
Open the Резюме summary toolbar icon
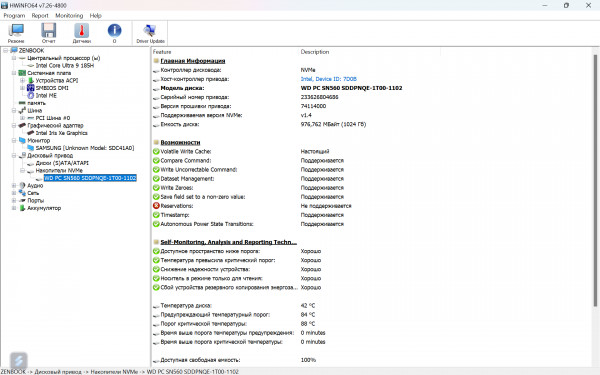point(16,33)
